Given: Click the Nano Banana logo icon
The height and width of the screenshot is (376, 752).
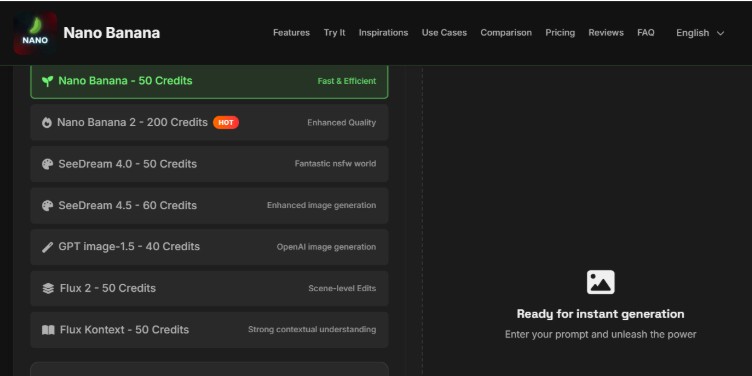Looking at the screenshot, I should 35,33.
